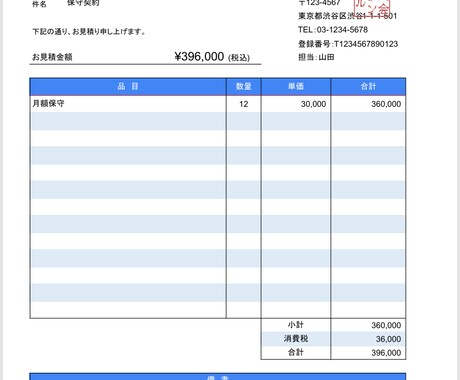
Task: Select the unit price 30,000 cell
Action: click(296, 104)
